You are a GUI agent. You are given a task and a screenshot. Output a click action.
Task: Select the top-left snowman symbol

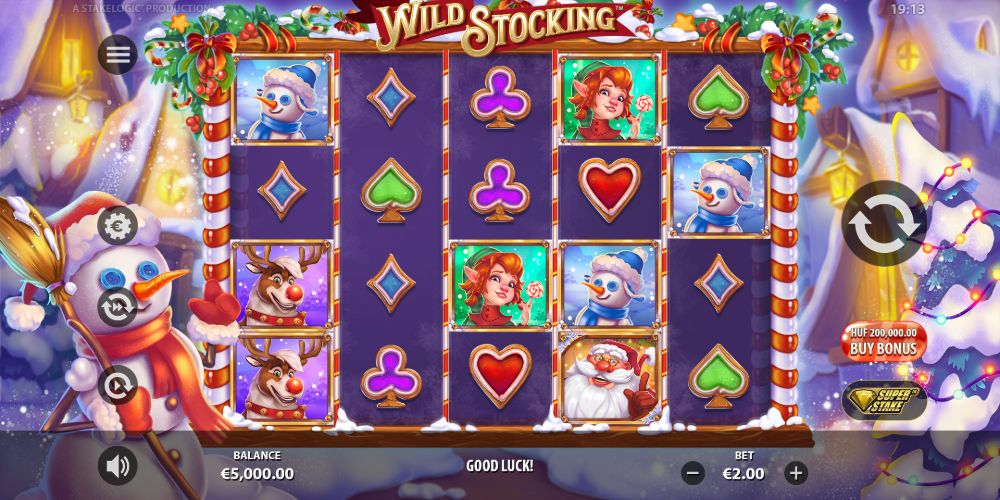tap(283, 99)
